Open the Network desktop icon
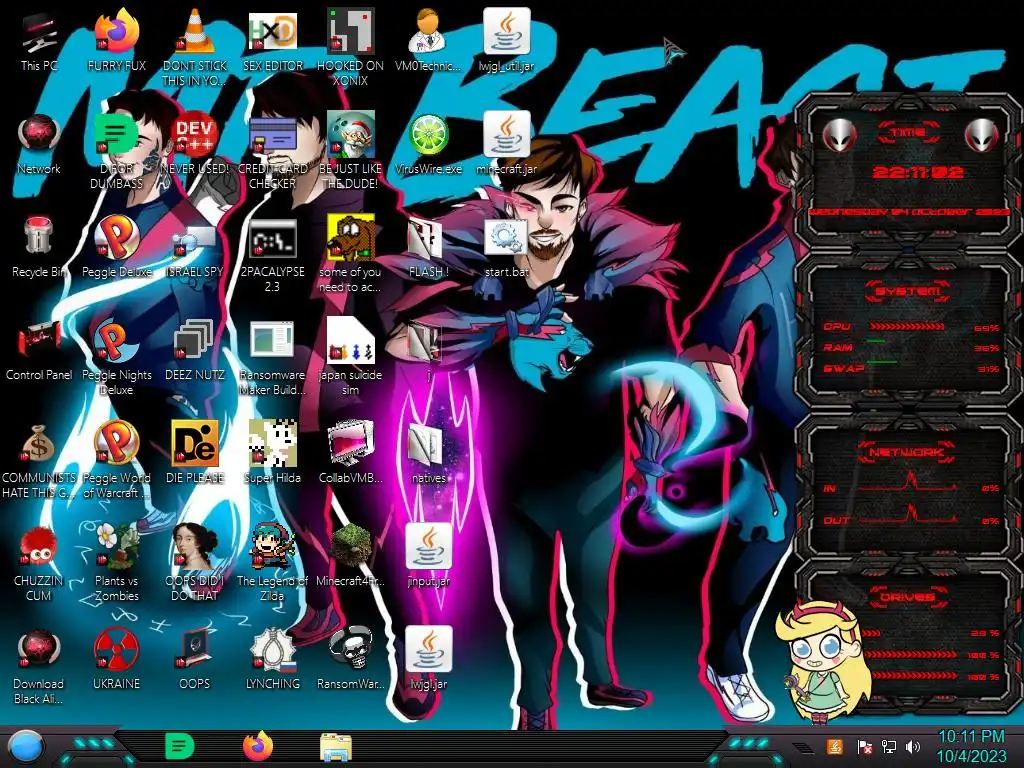Viewport: 1024px width, 768px height. pos(39,136)
